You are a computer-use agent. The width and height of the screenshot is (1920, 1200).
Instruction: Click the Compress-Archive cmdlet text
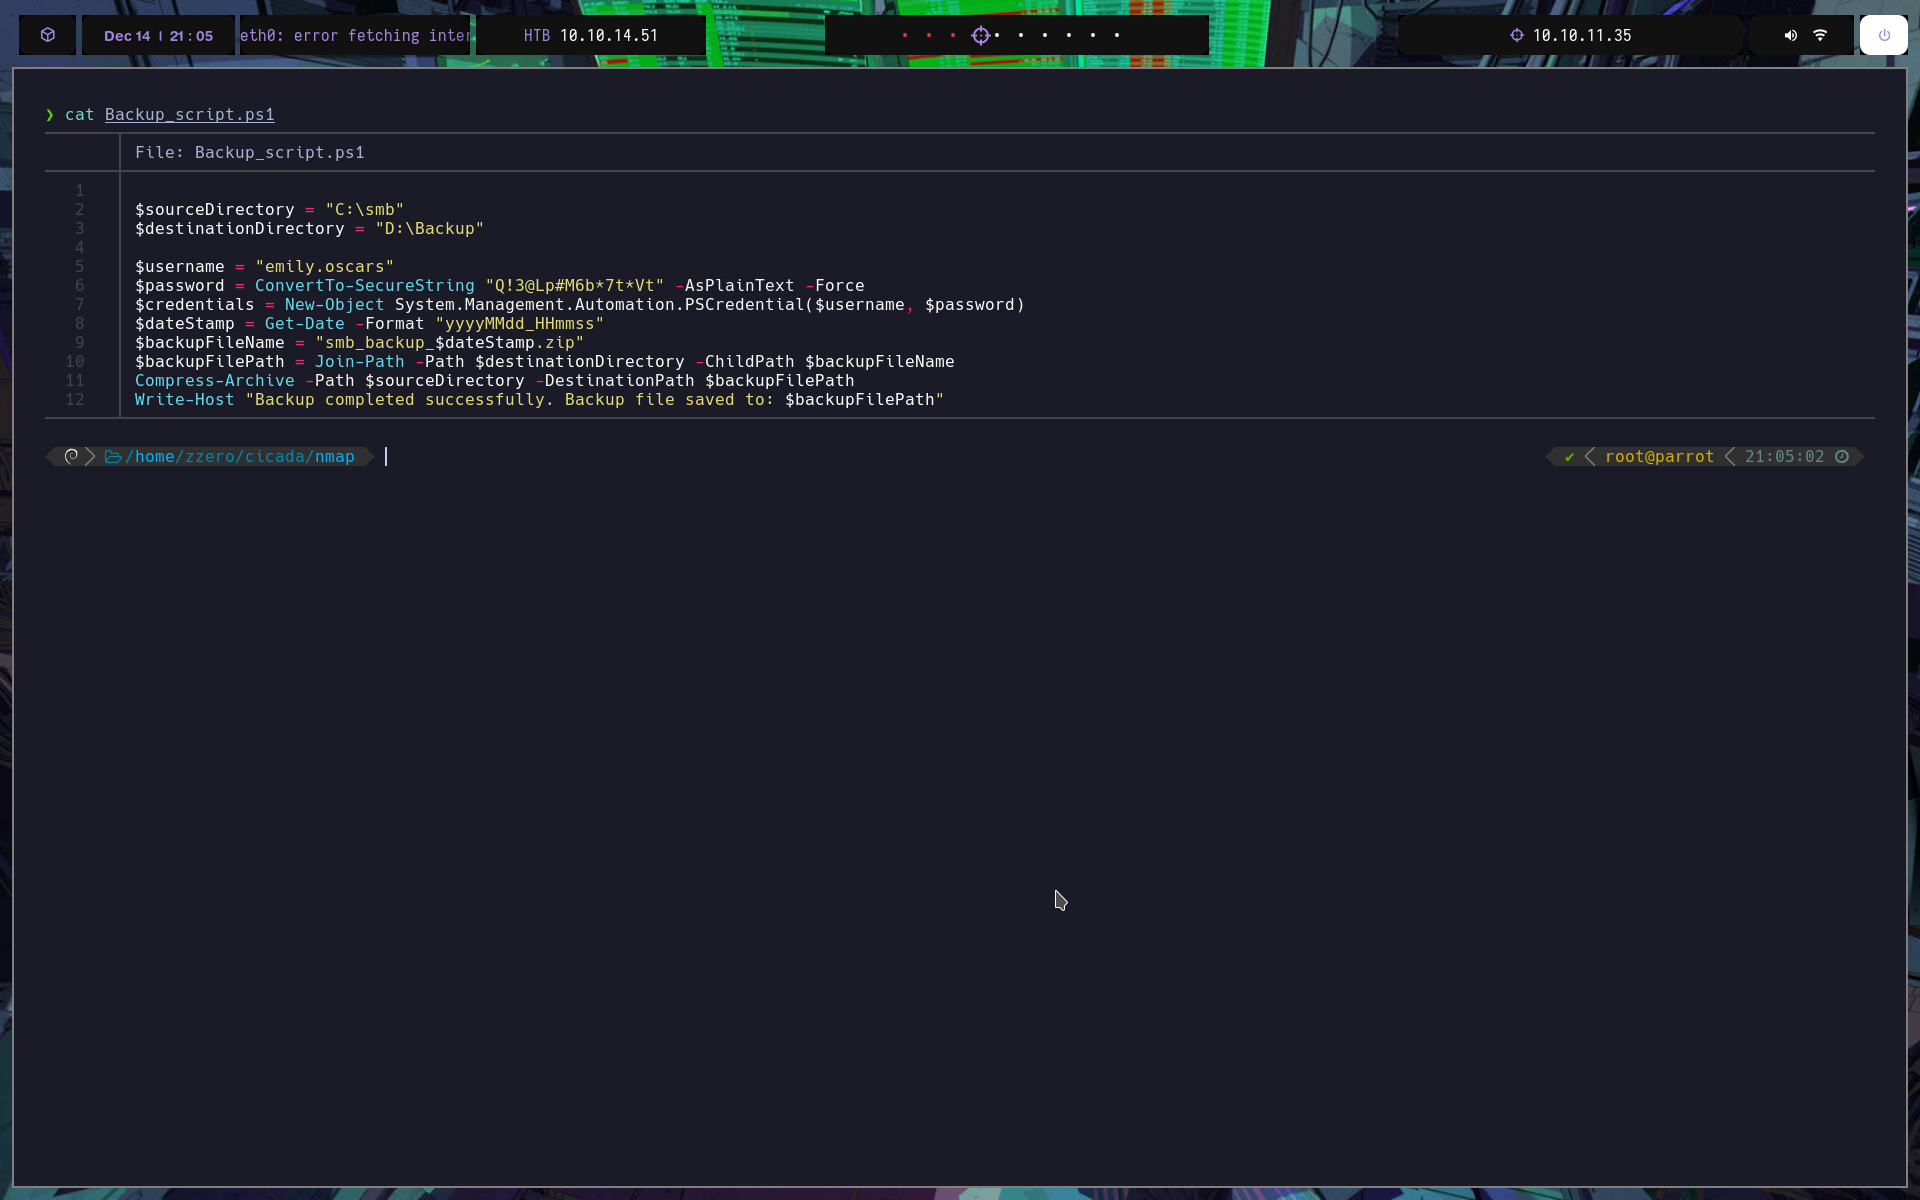point(215,381)
